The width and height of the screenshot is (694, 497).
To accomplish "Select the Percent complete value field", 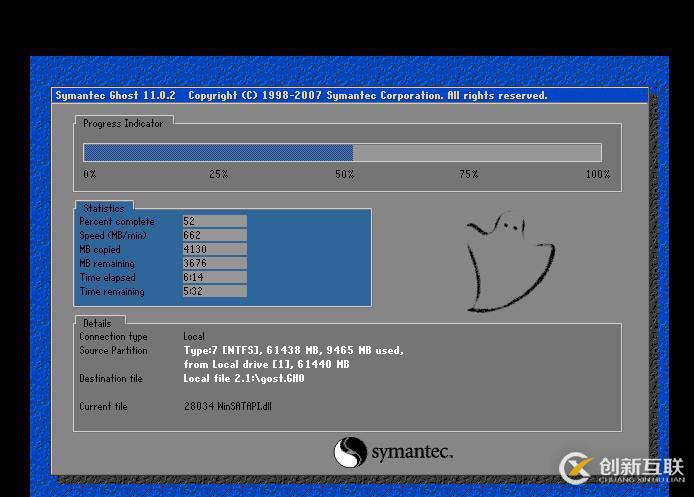I will point(214,221).
